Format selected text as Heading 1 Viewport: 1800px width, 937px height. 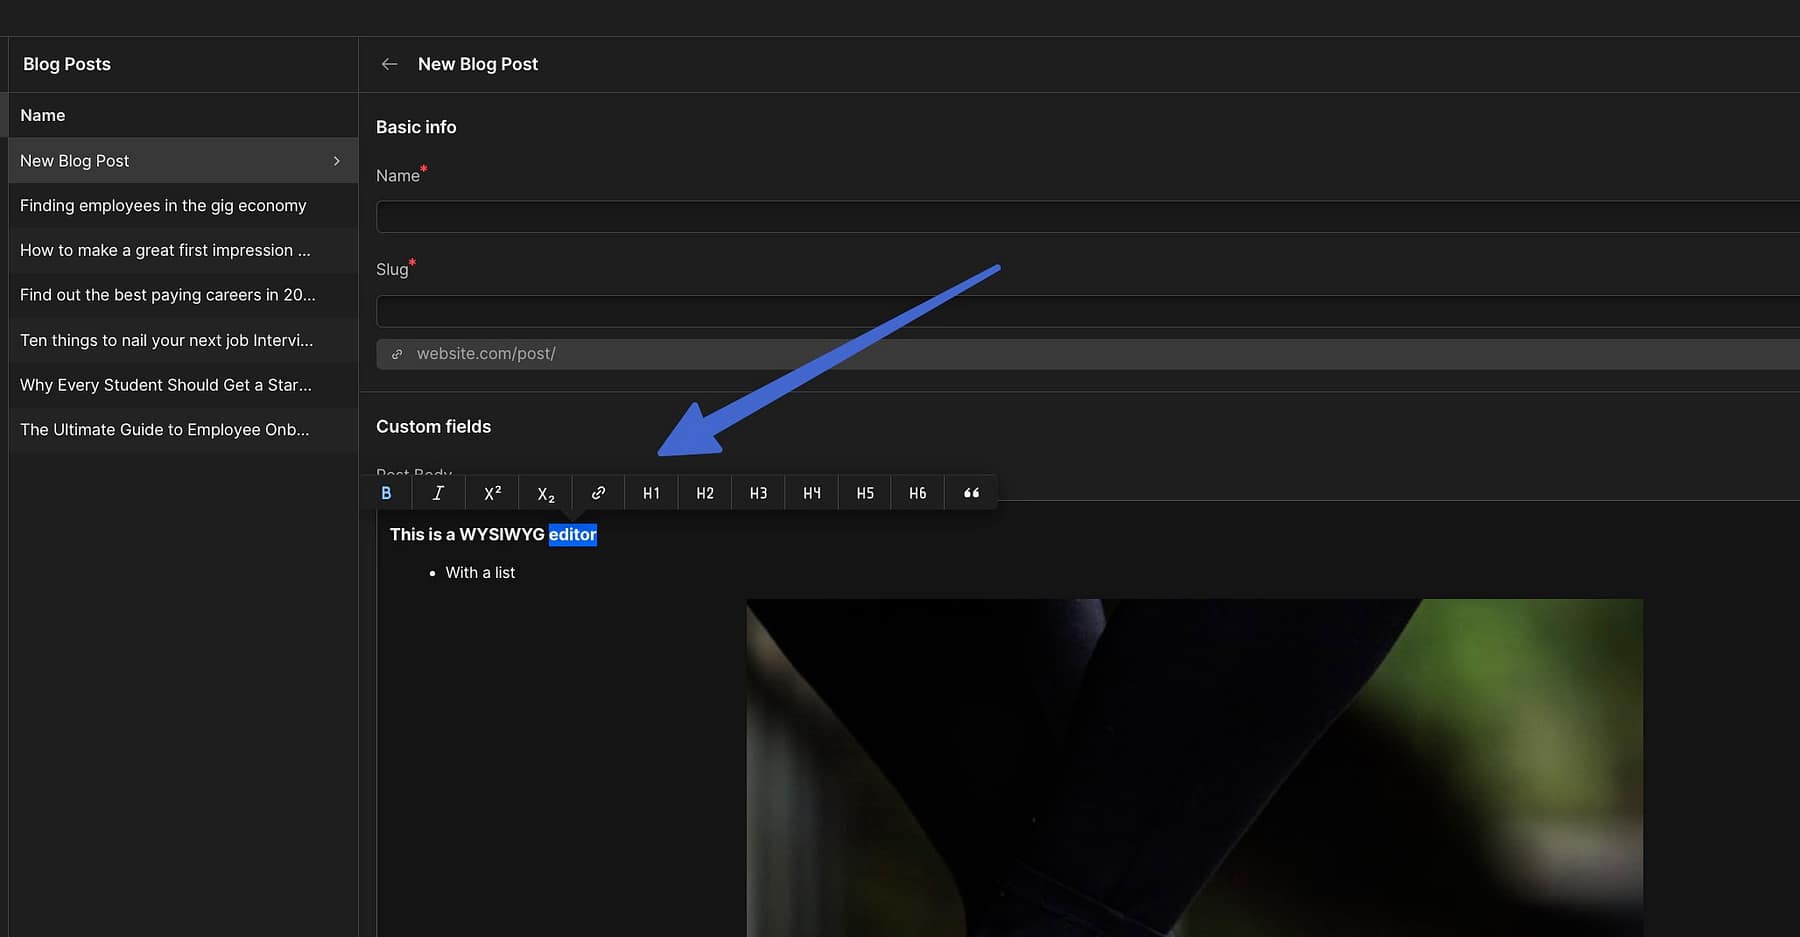coord(651,492)
